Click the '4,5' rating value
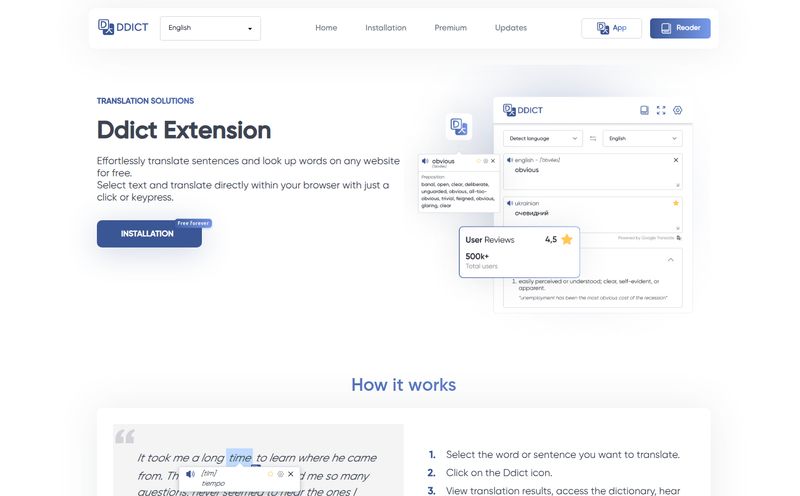Image resolution: width=800 pixels, height=496 pixels. 551,239
